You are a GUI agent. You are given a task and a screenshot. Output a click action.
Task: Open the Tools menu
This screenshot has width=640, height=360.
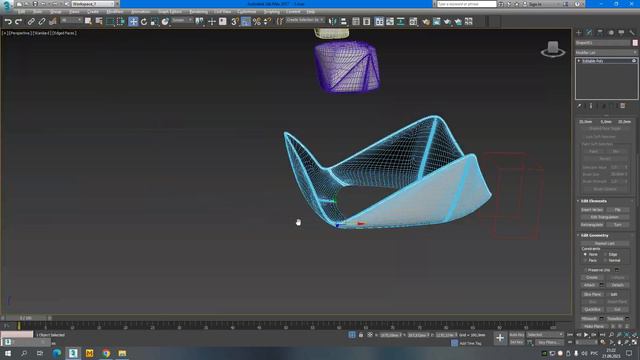[37, 12]
